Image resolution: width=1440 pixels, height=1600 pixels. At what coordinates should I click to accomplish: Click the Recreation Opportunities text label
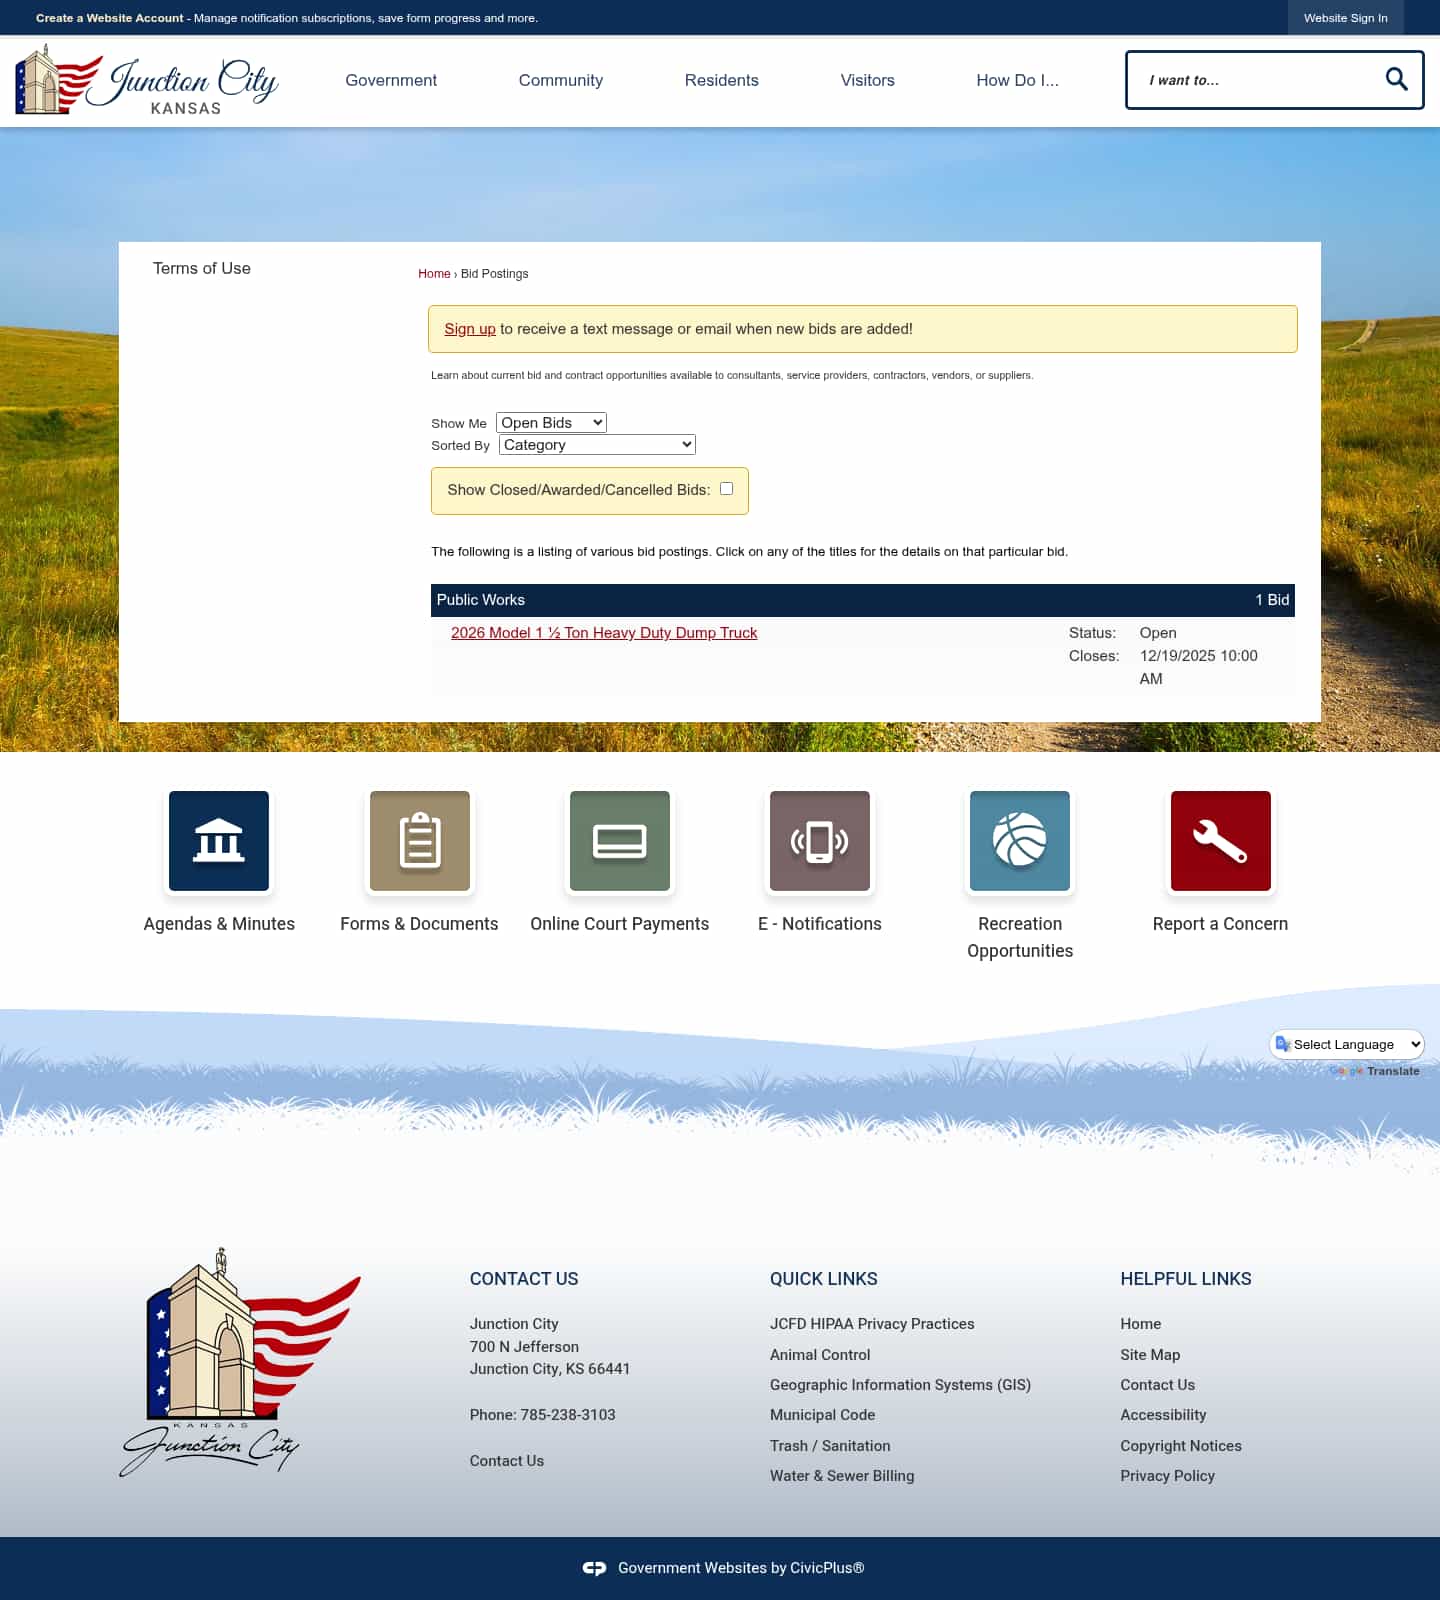pos(1020,937)
